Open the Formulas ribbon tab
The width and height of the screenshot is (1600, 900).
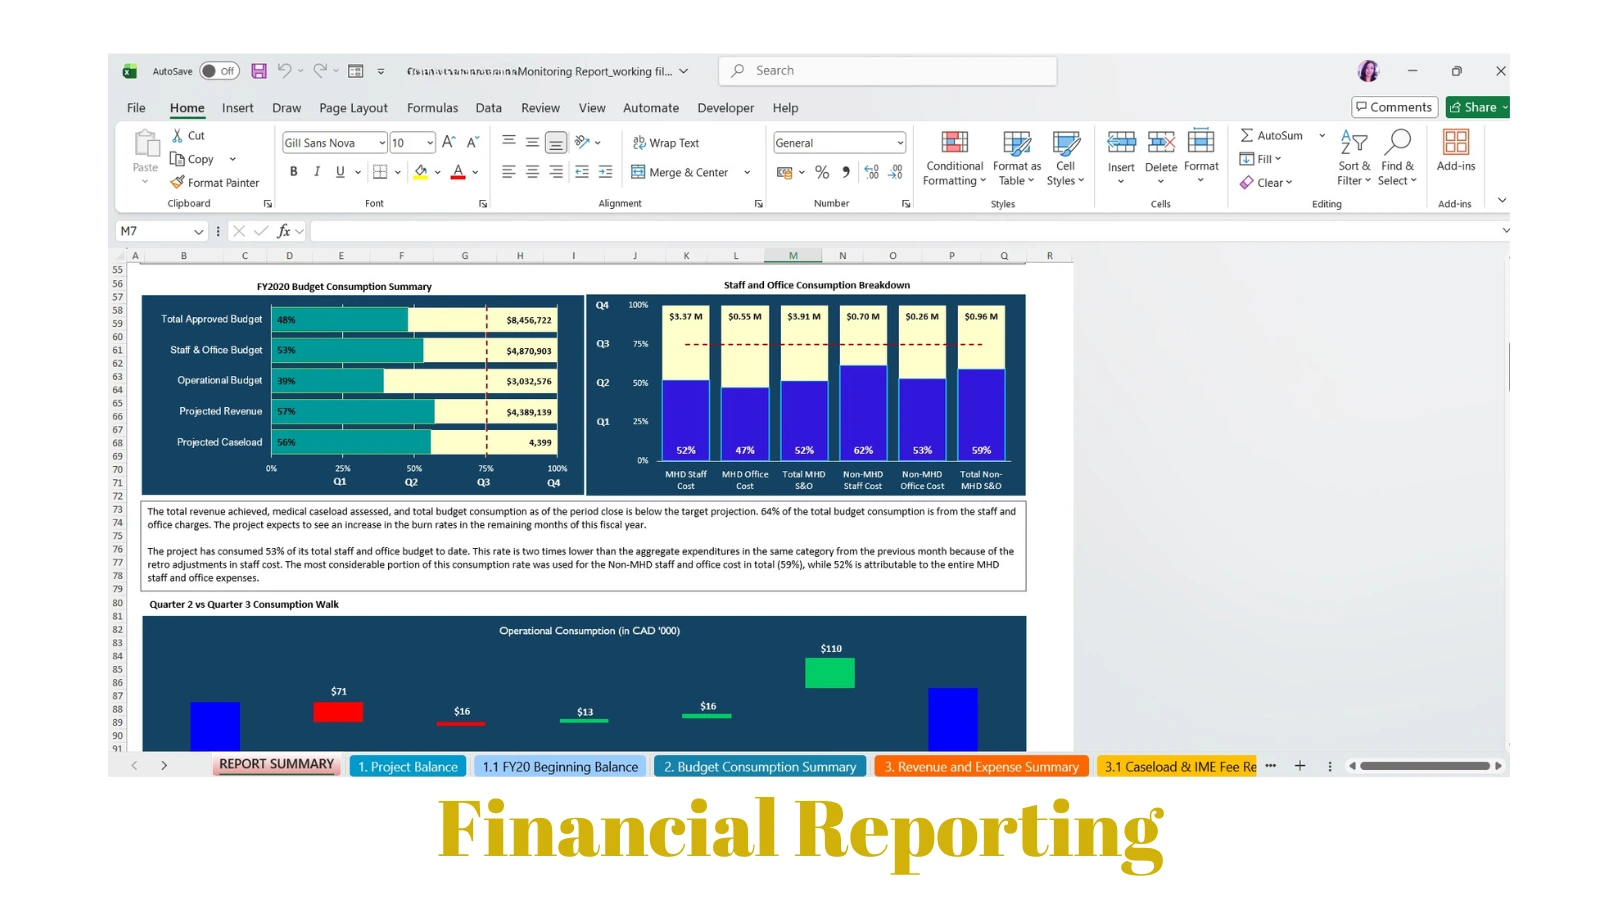click(x=432, y=108)
